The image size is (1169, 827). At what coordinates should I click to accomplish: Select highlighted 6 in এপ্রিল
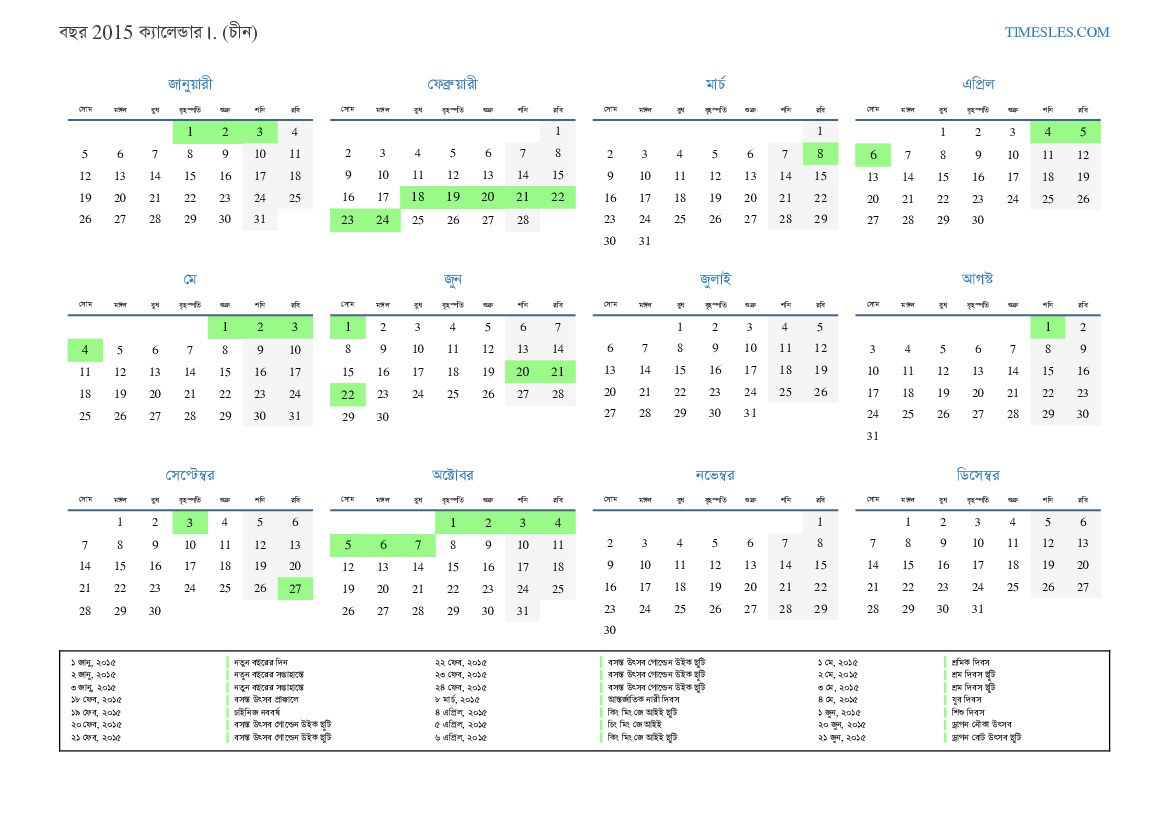point(872,155)
